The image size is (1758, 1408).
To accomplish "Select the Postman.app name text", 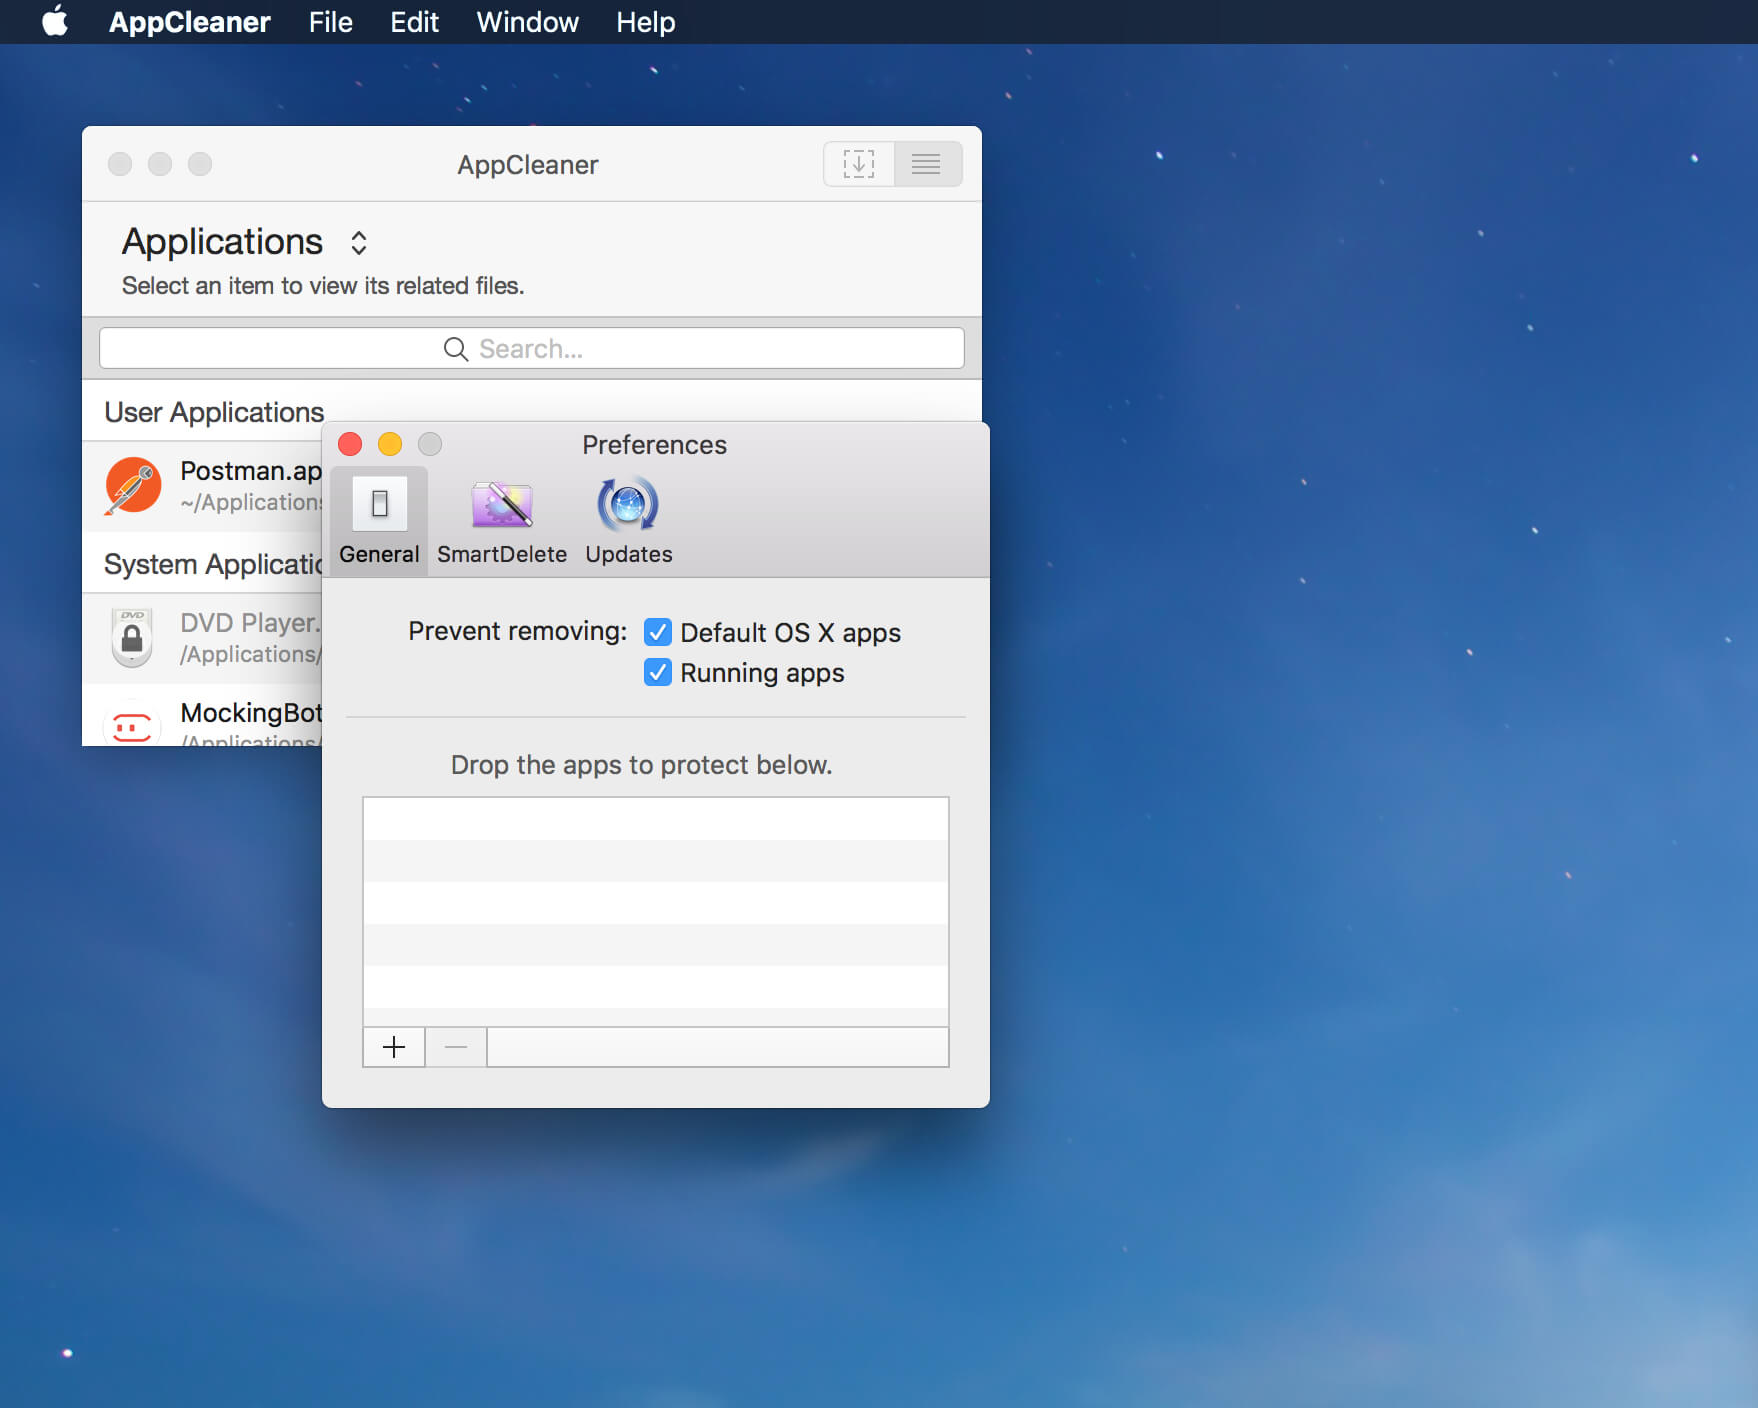I will (x=251, y=471).
